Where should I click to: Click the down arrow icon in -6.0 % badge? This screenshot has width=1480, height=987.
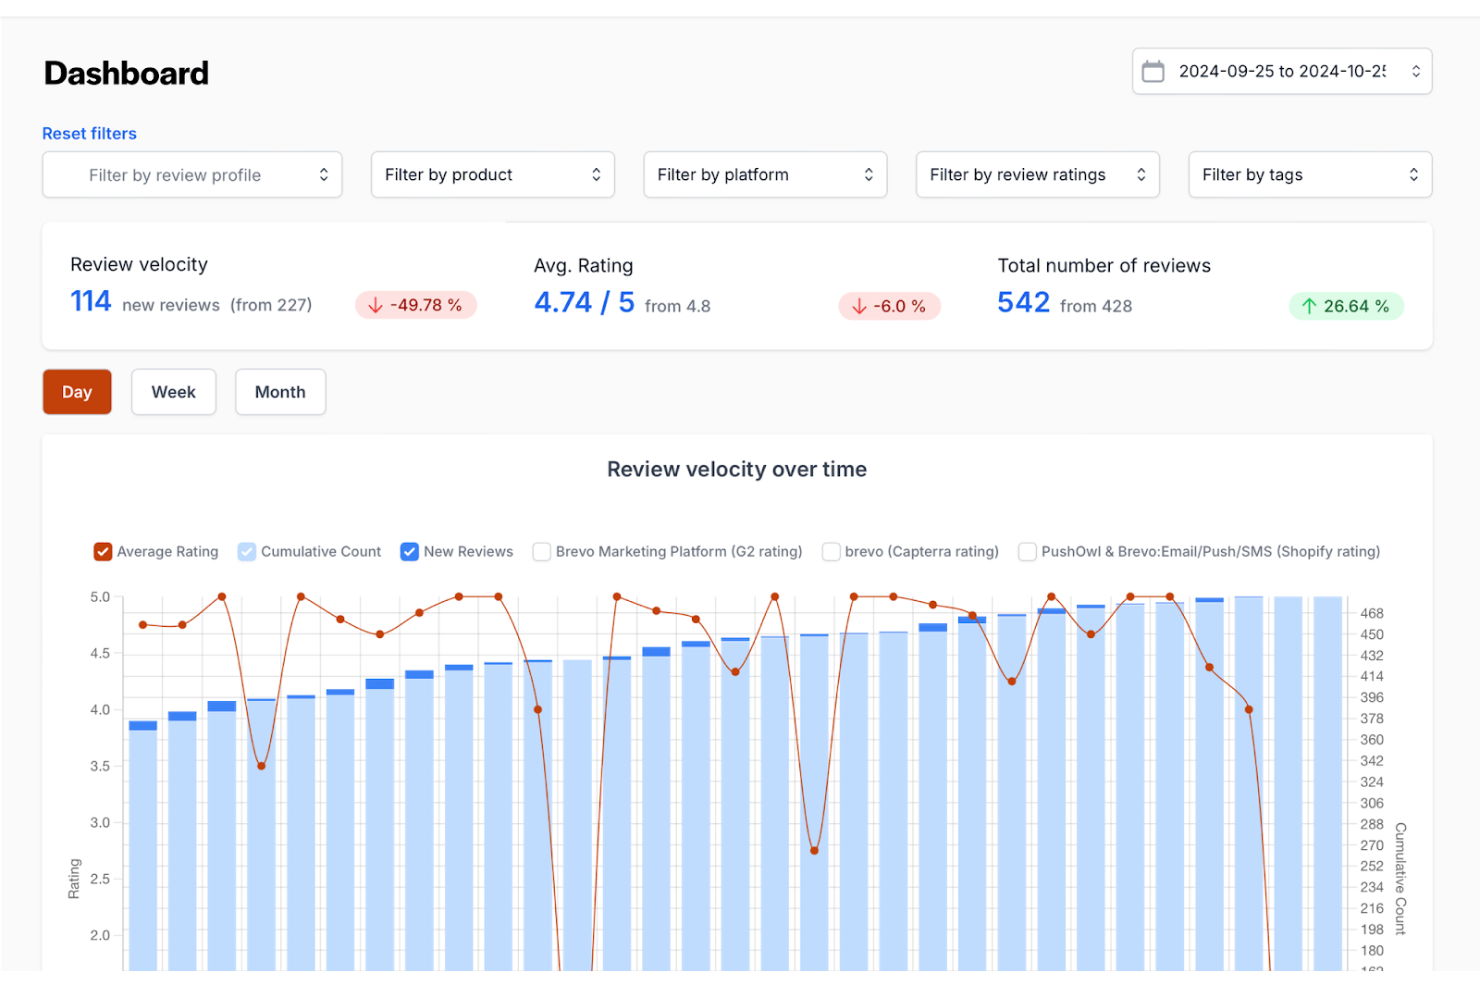(x=859, y=306)
